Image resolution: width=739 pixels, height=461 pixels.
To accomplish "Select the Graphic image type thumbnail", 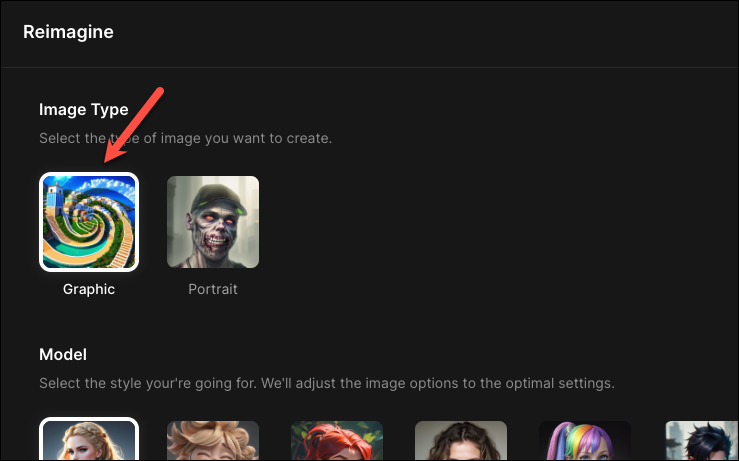I will click(x=89, y=222).
